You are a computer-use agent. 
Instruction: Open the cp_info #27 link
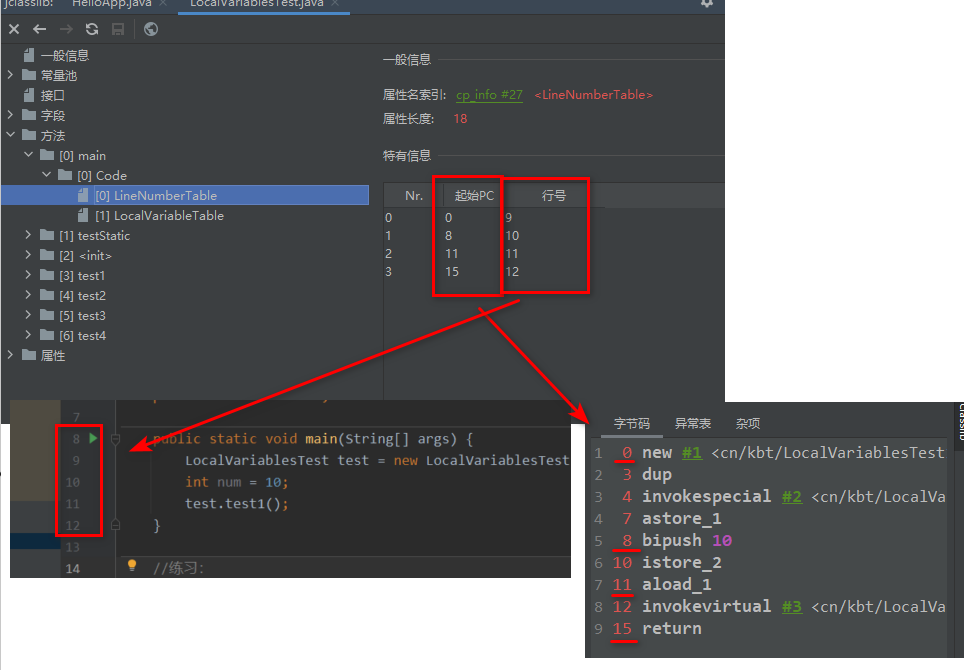(489, 95)
